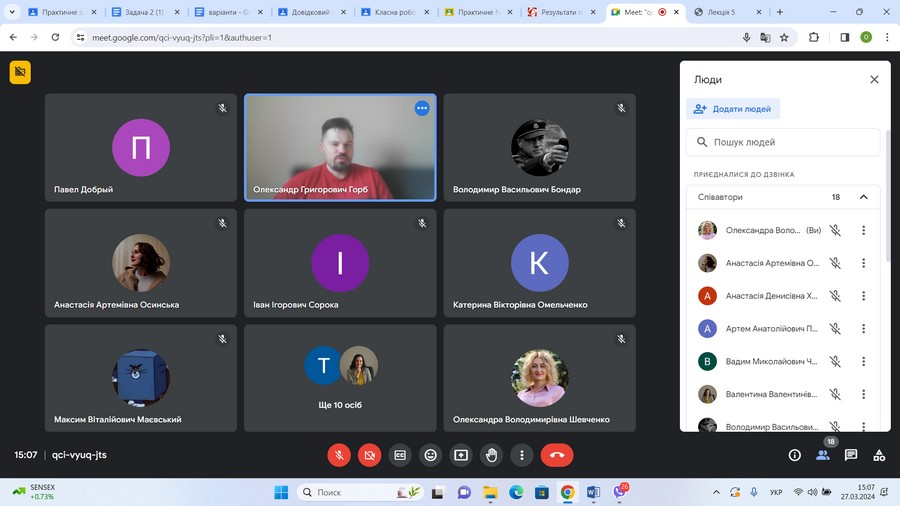The image size is (900, 506).
Task: Open options menu for Анастасія Денисівна
Action: (x=863, y=296)
